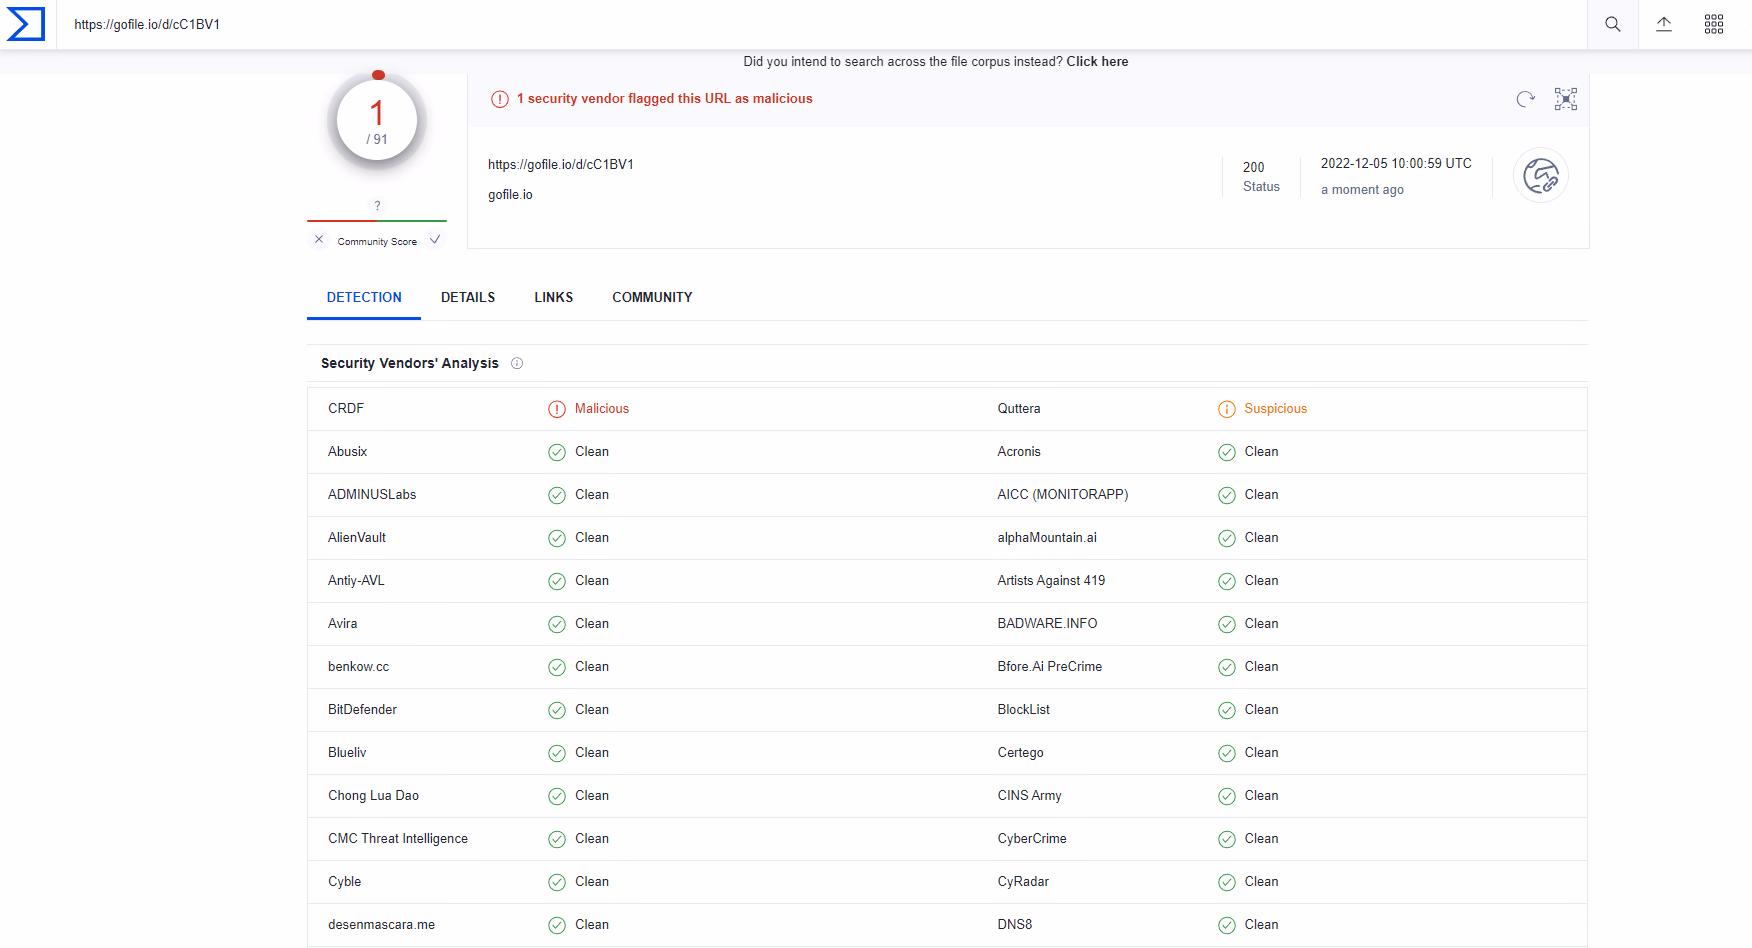This screenshot has height=948, width=1752.
Task: Click the malicious warning icon in banner
Action: [x=500, y=99]
